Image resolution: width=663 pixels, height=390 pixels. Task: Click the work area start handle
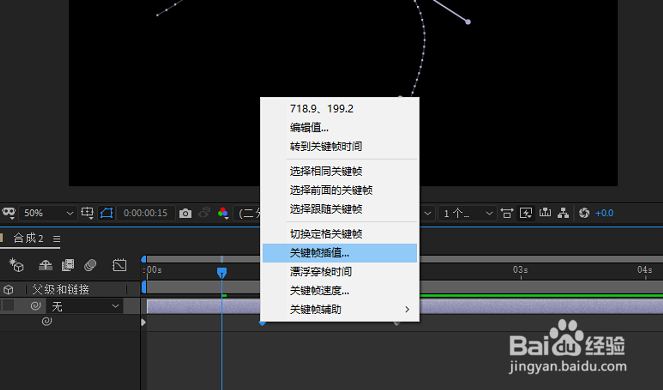[x=144, y=287]
